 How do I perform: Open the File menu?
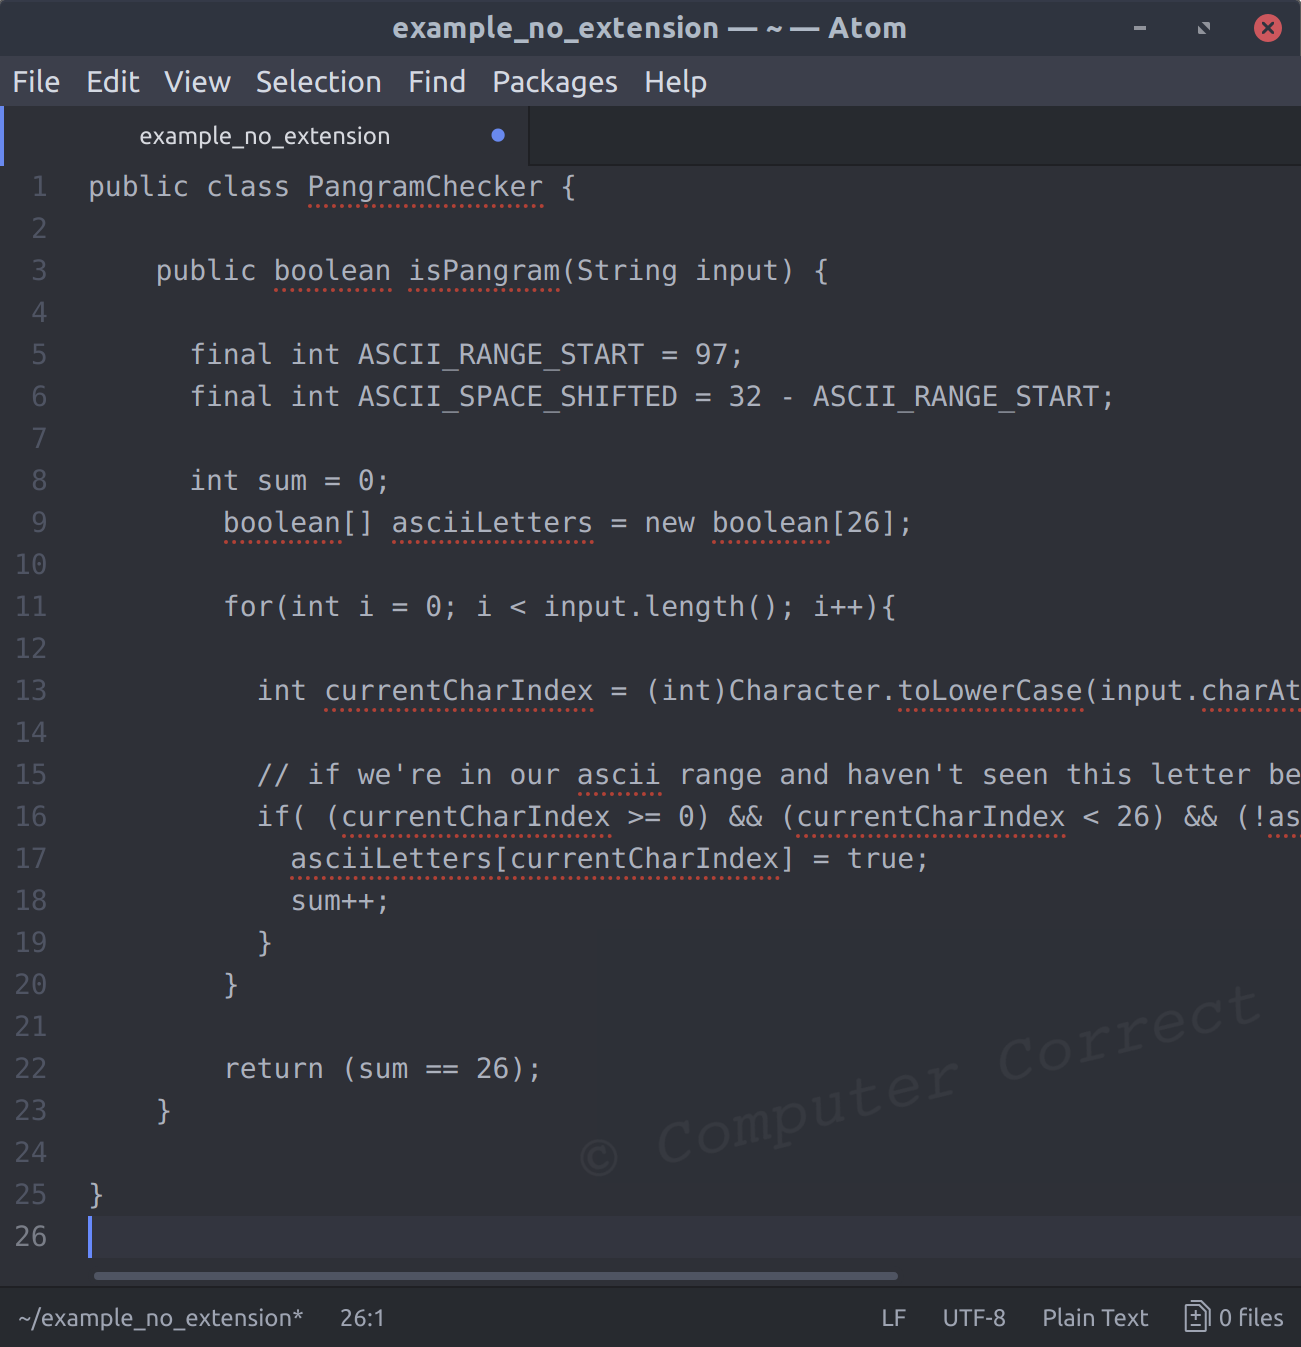point(36,82)
